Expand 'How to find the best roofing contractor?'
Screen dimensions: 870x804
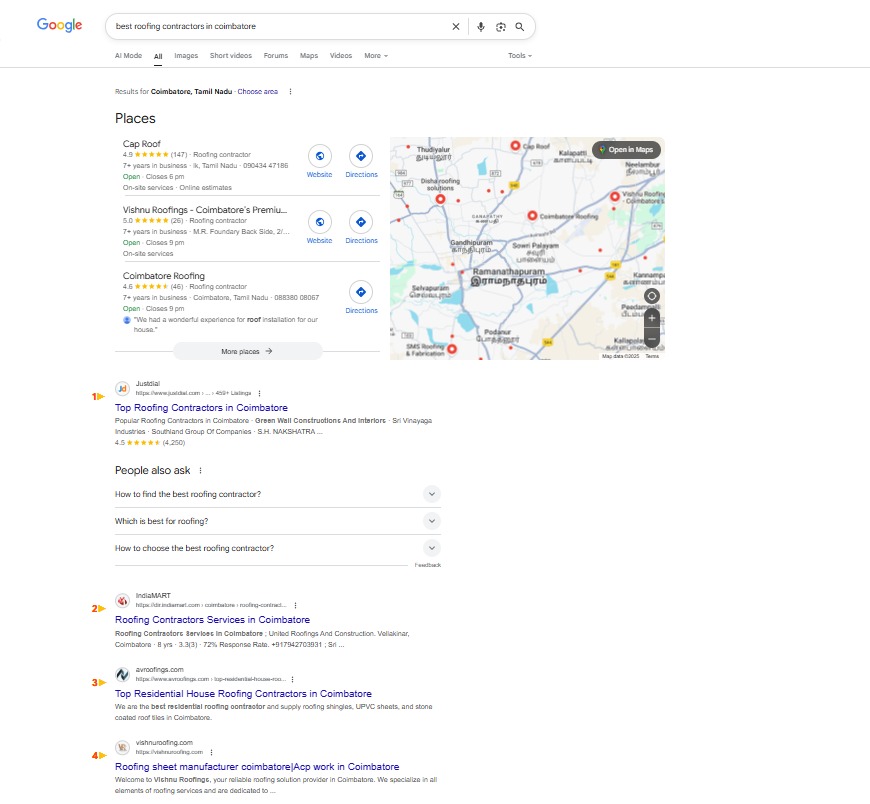431,494
